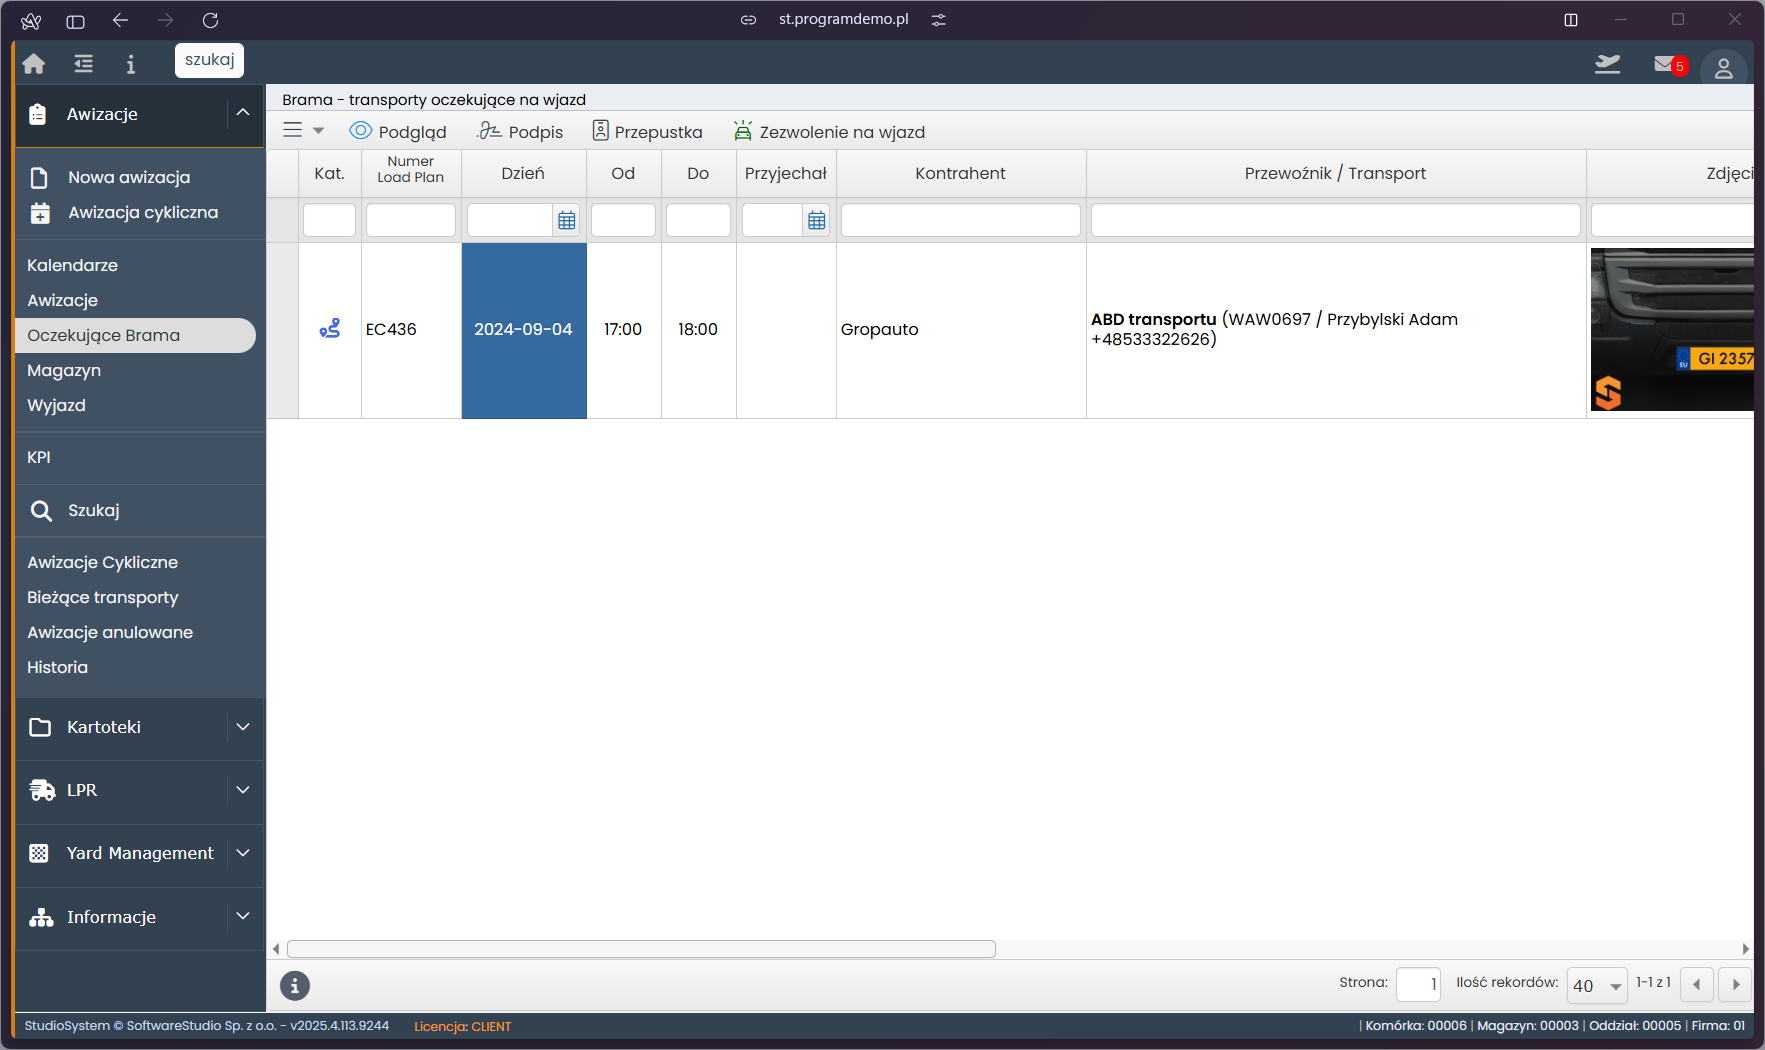Viewport: 1765px width, 1050px height.
Task: Click the Podgląd eye icon
Action: (x=361, y=131)
